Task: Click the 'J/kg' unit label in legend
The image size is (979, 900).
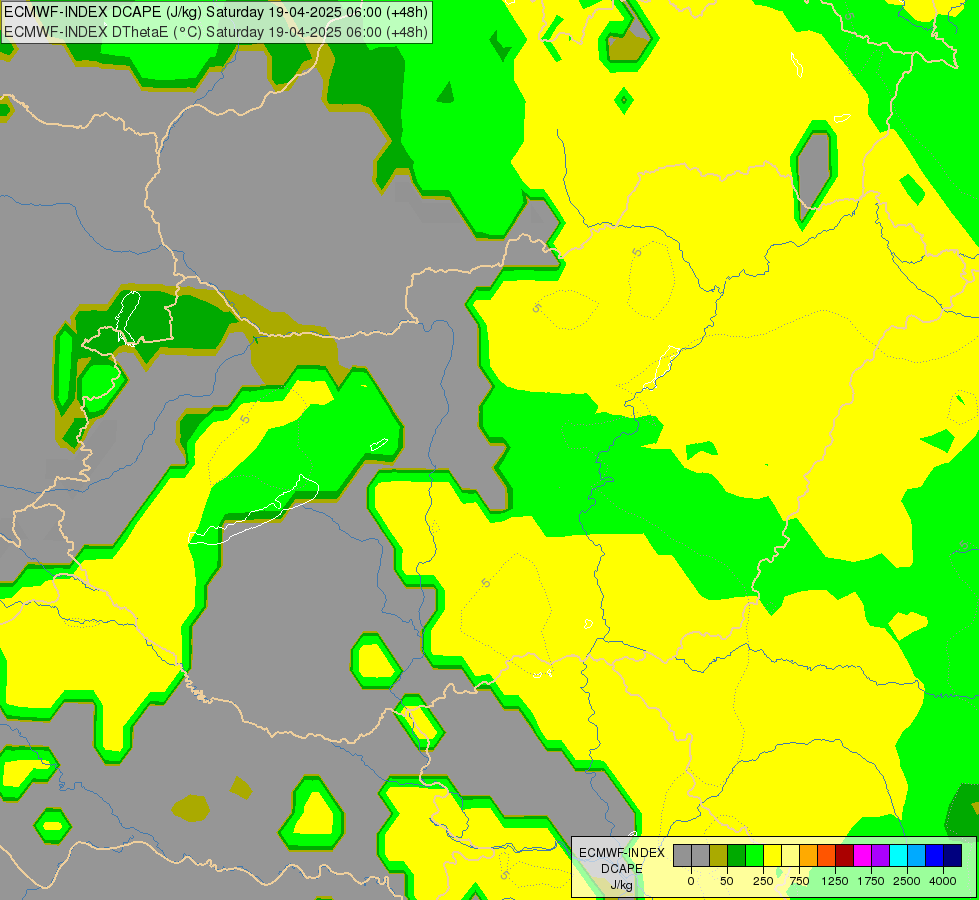Action: tap(622, 885)
